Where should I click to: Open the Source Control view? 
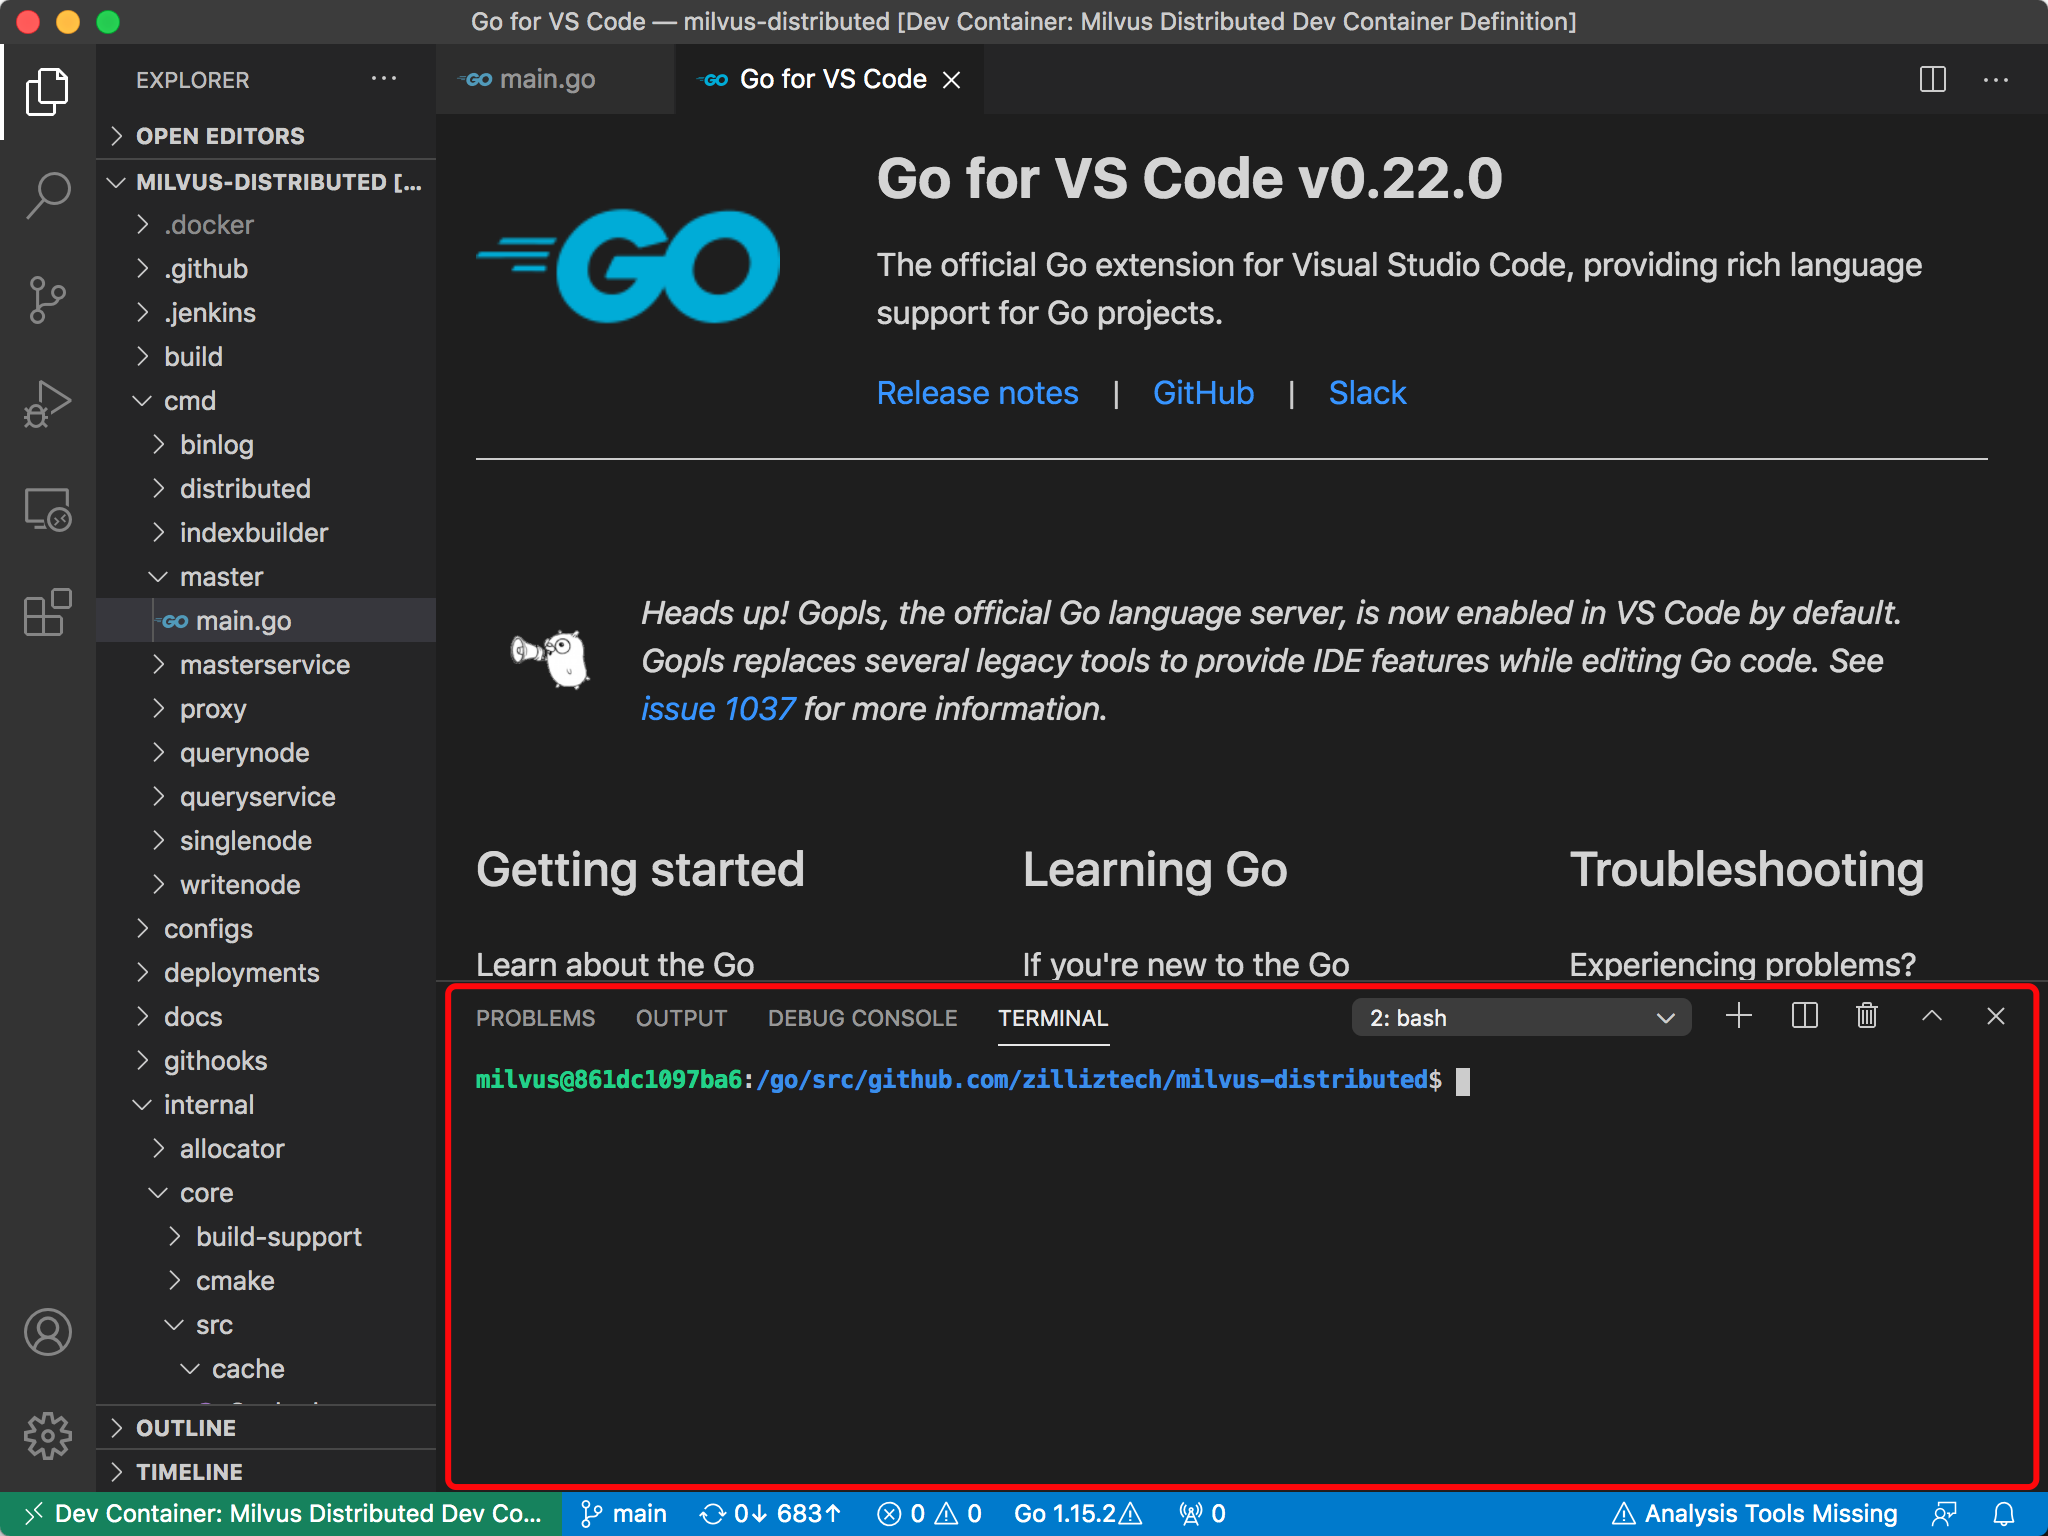point(47,299)
